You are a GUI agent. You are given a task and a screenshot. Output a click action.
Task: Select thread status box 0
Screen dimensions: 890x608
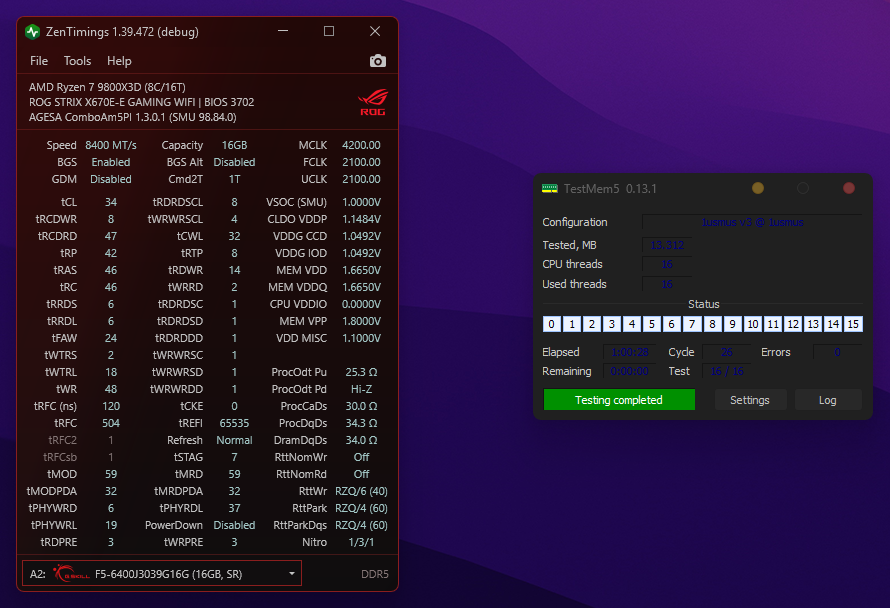pos(552,324)
